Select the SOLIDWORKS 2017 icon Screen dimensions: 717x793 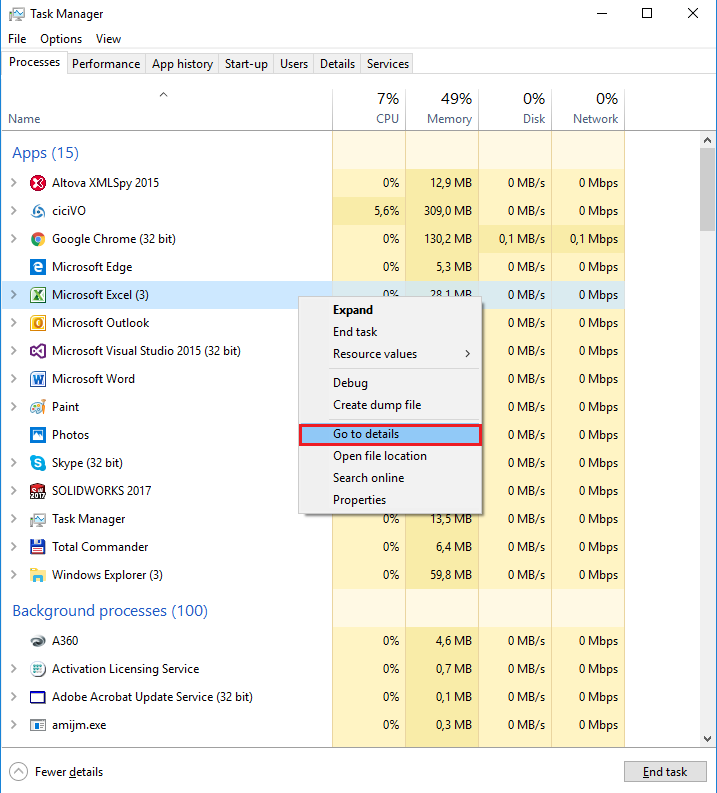tap(38, 491)
